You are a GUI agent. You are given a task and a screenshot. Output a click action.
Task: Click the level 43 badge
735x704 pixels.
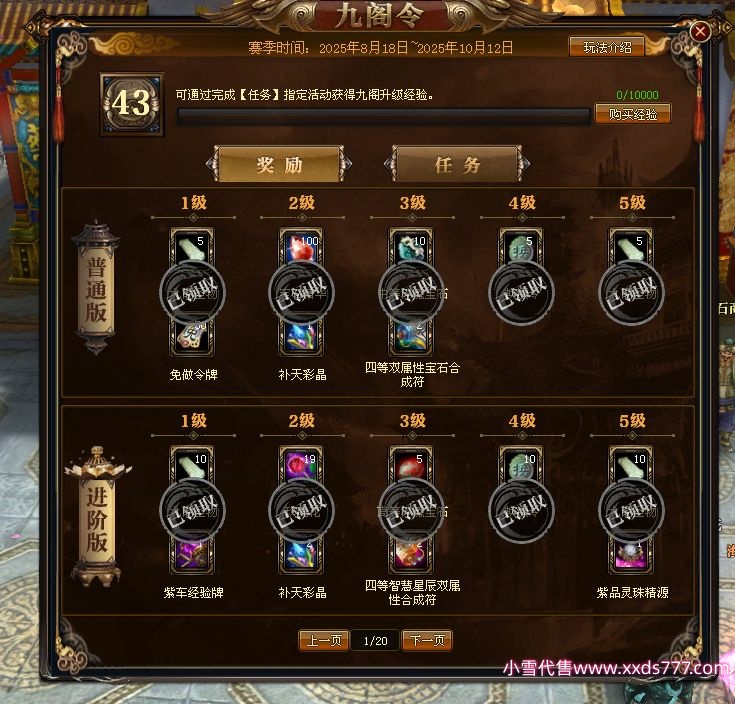tap(132, 104)
